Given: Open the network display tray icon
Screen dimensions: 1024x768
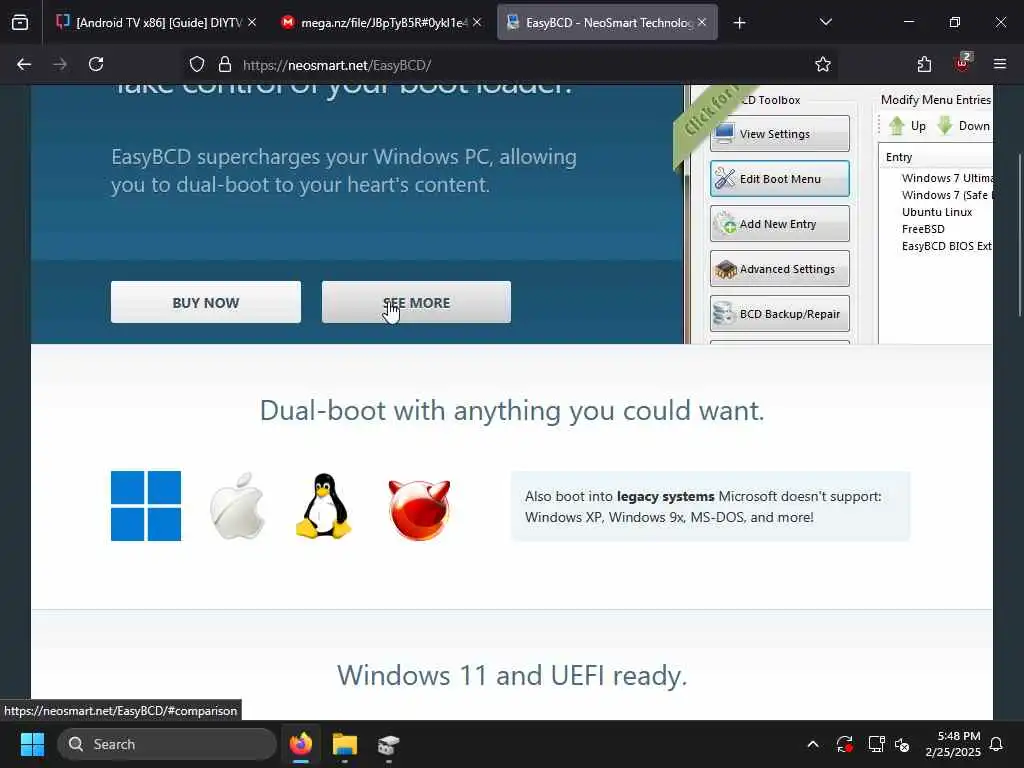Looking at the screenshot, I should [x=876, y=744].
